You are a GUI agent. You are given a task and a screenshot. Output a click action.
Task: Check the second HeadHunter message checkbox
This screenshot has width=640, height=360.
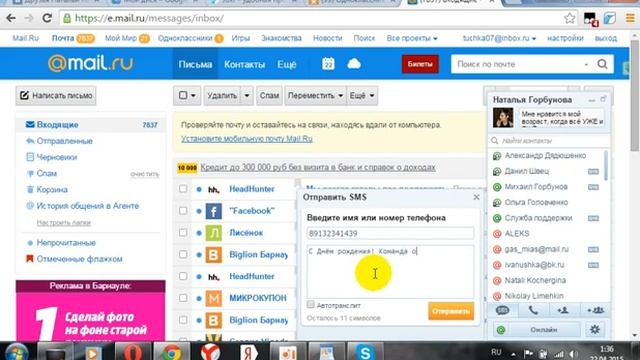(x=183, y=276)
